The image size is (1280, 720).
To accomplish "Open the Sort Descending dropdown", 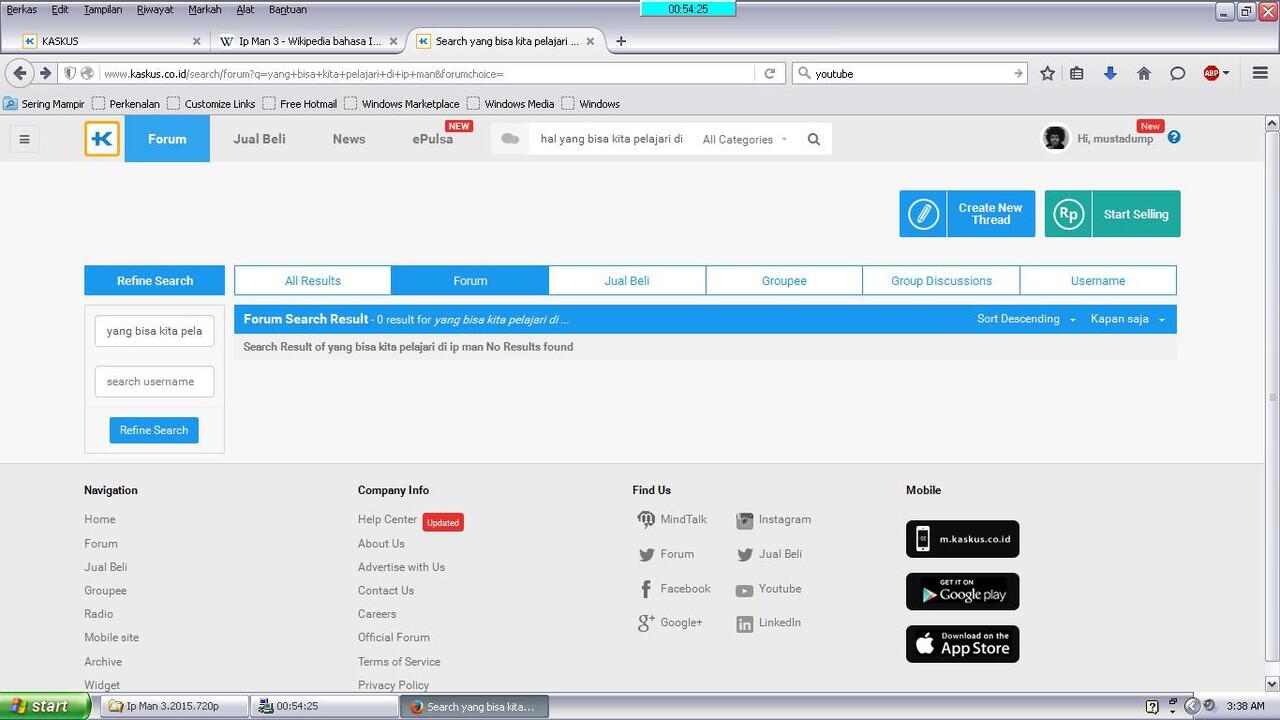I will click(1026, 319).
